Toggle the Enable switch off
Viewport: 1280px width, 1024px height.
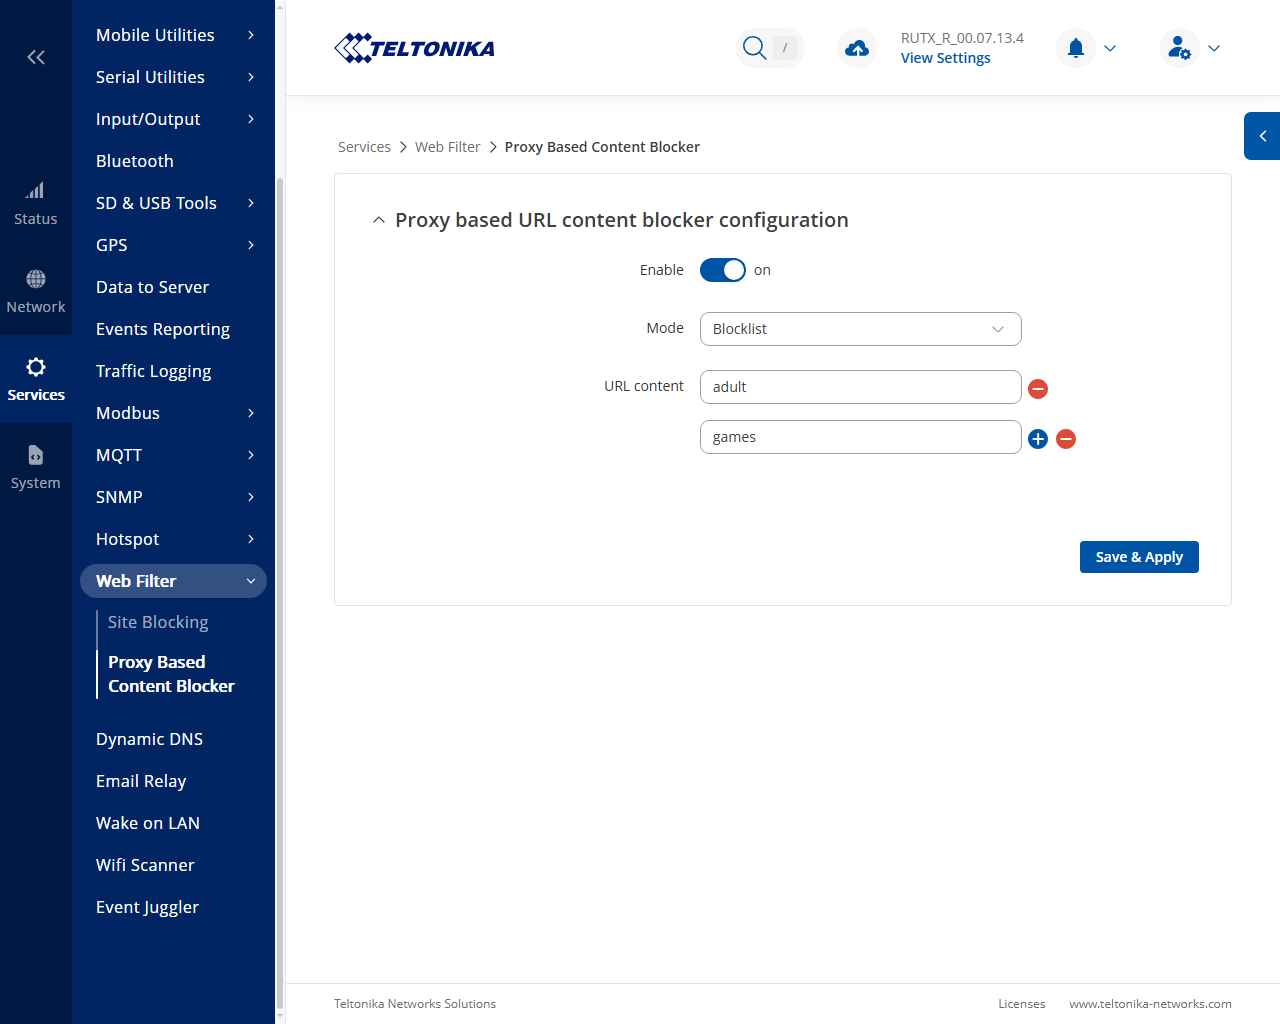click(x=723, y=270)
